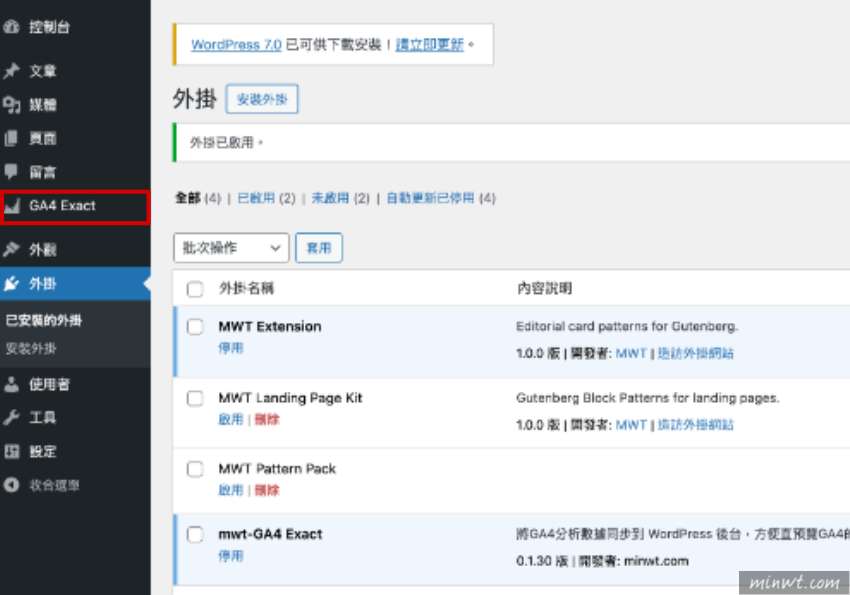Open the 控制台 menu item

(x=49, y=27)
